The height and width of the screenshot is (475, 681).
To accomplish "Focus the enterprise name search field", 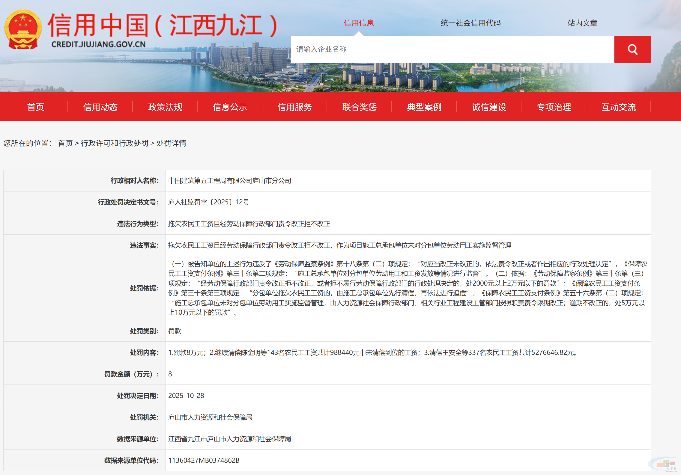I will click(450, 49).
